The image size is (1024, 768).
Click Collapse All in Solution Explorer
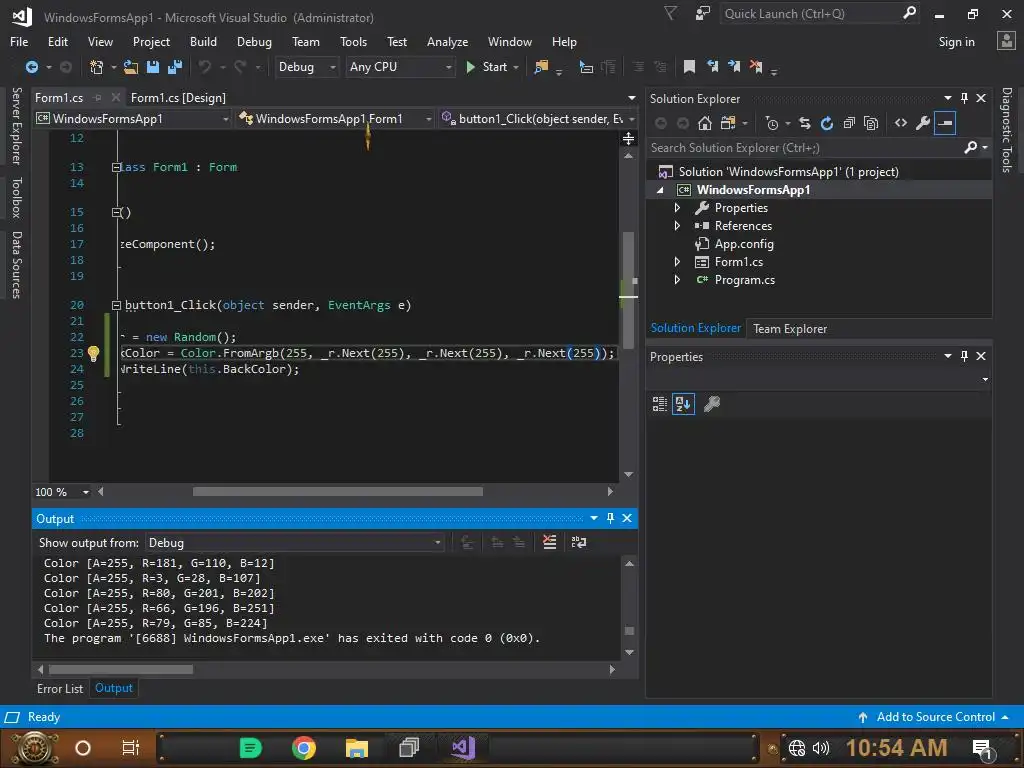pos(849,123)
